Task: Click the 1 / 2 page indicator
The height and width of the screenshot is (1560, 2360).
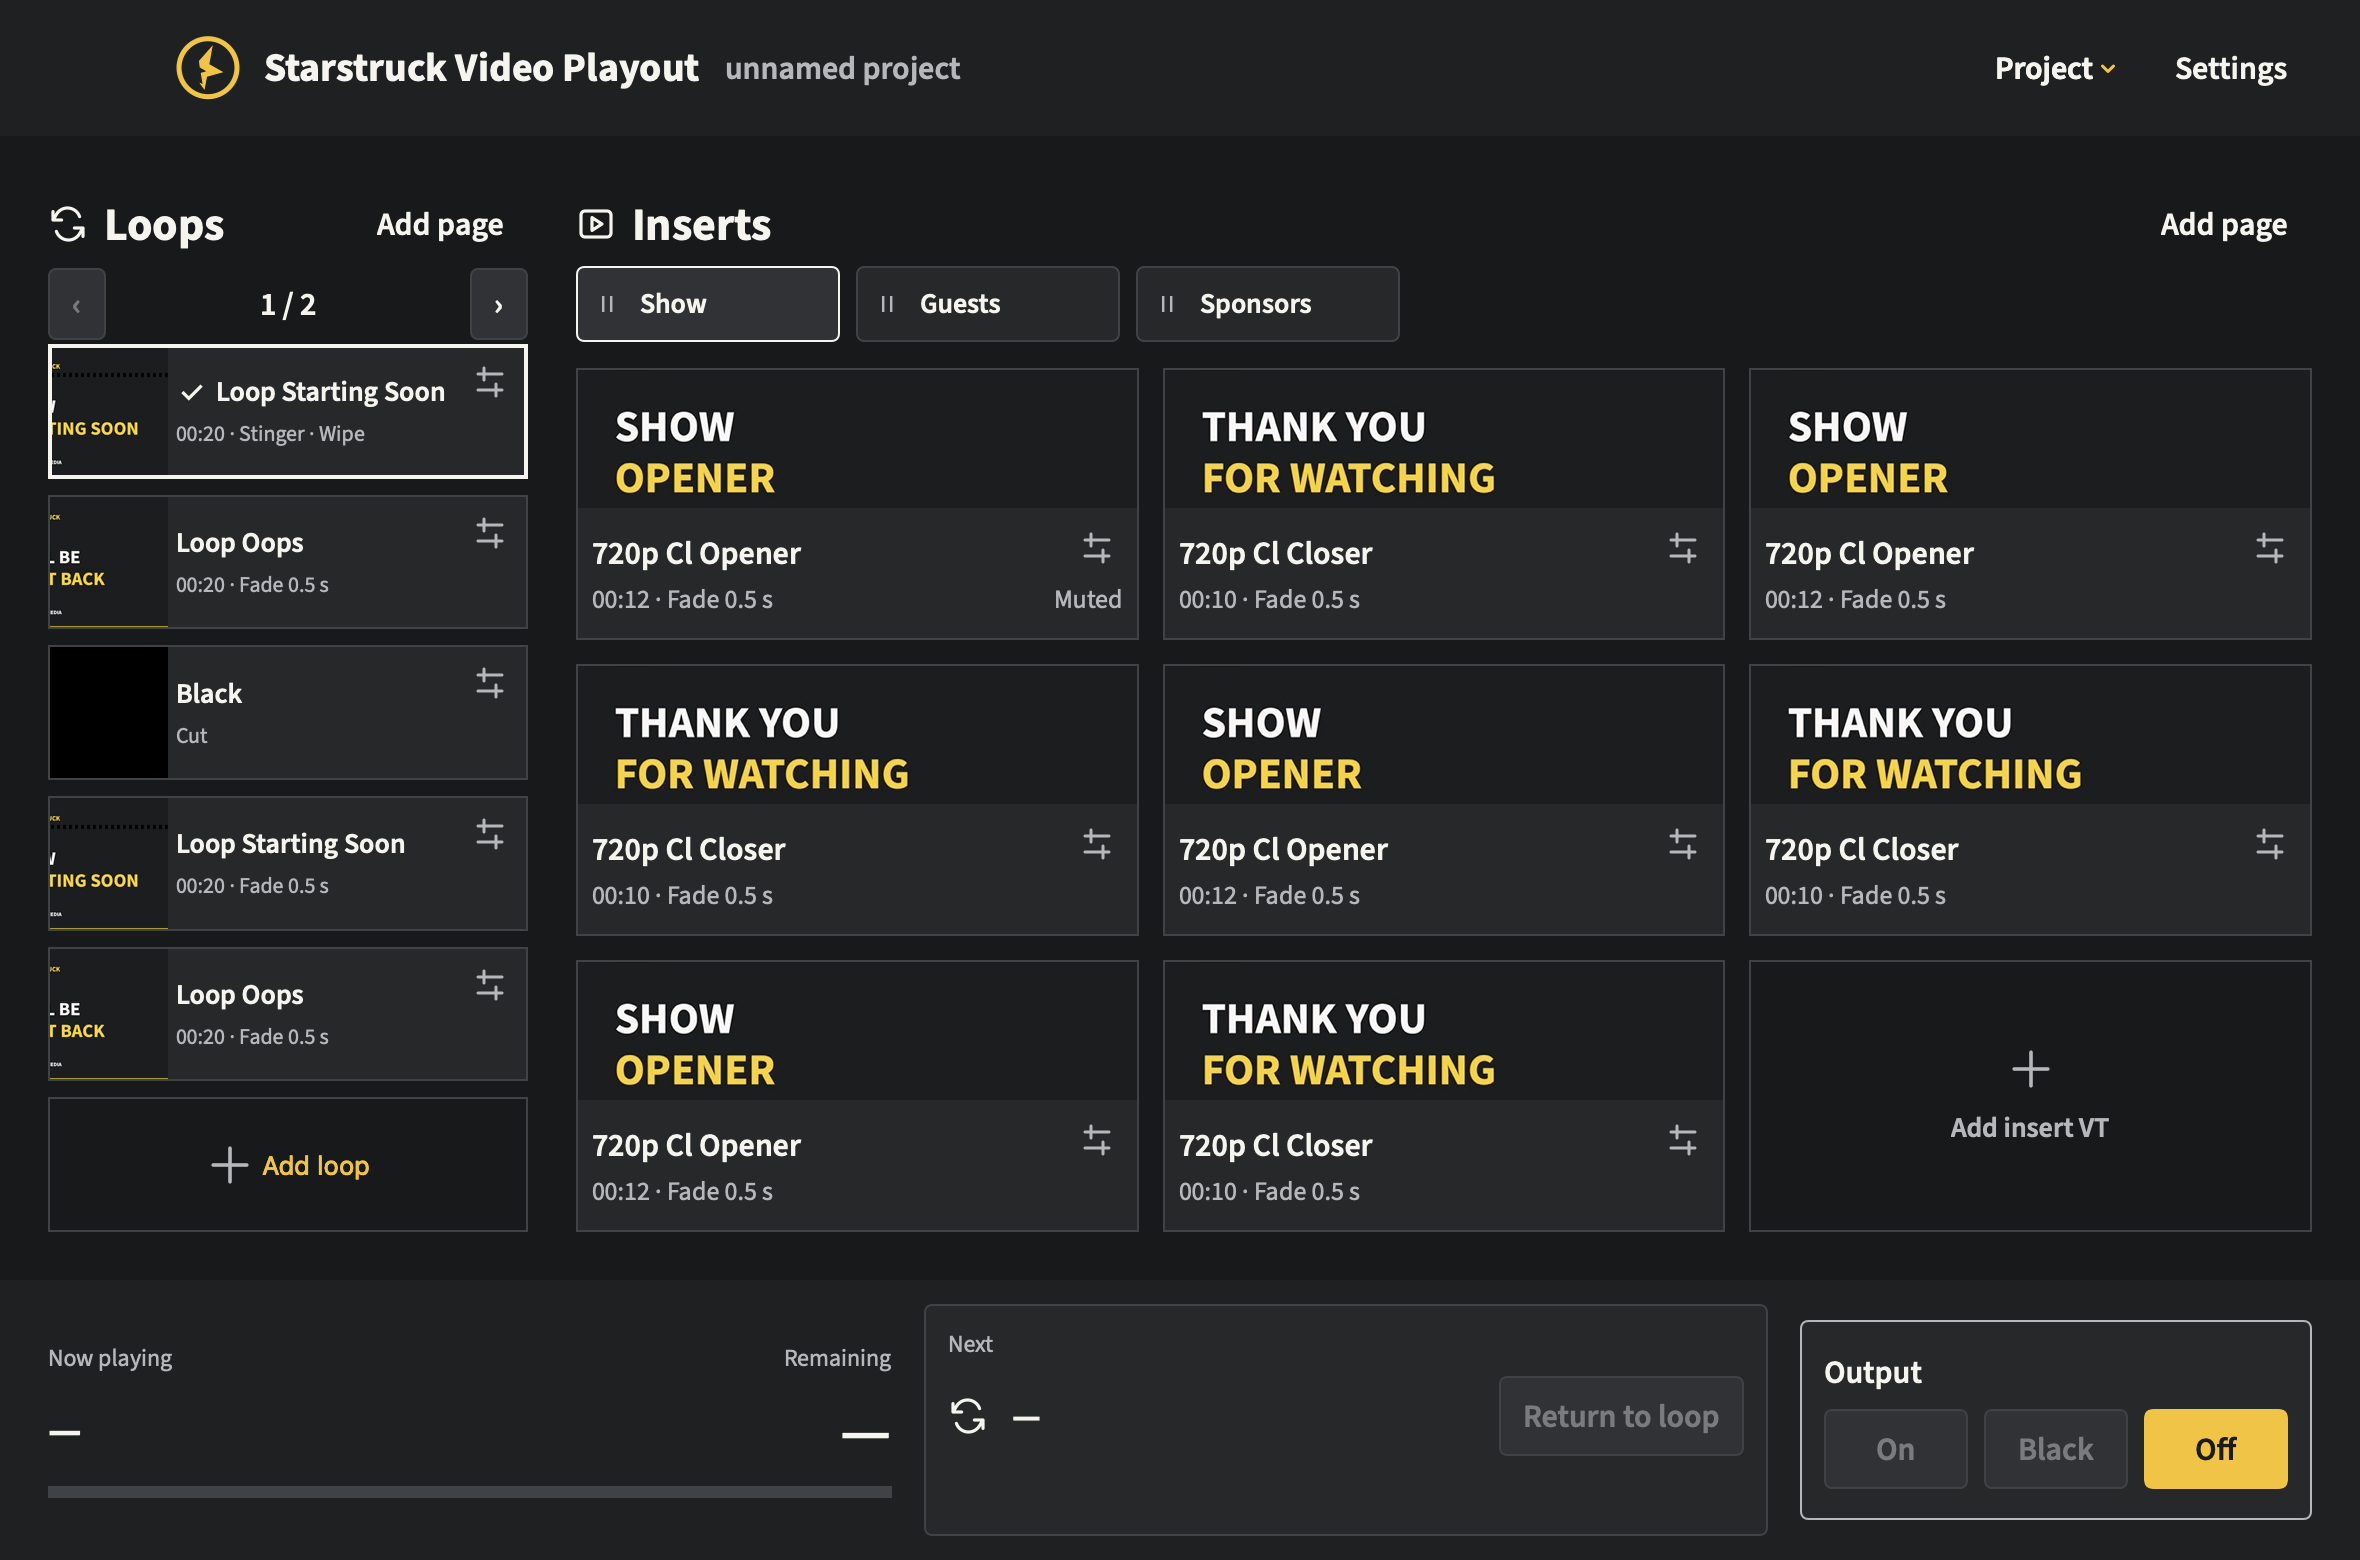Action: pyautogui.click(x=288, y=304)
